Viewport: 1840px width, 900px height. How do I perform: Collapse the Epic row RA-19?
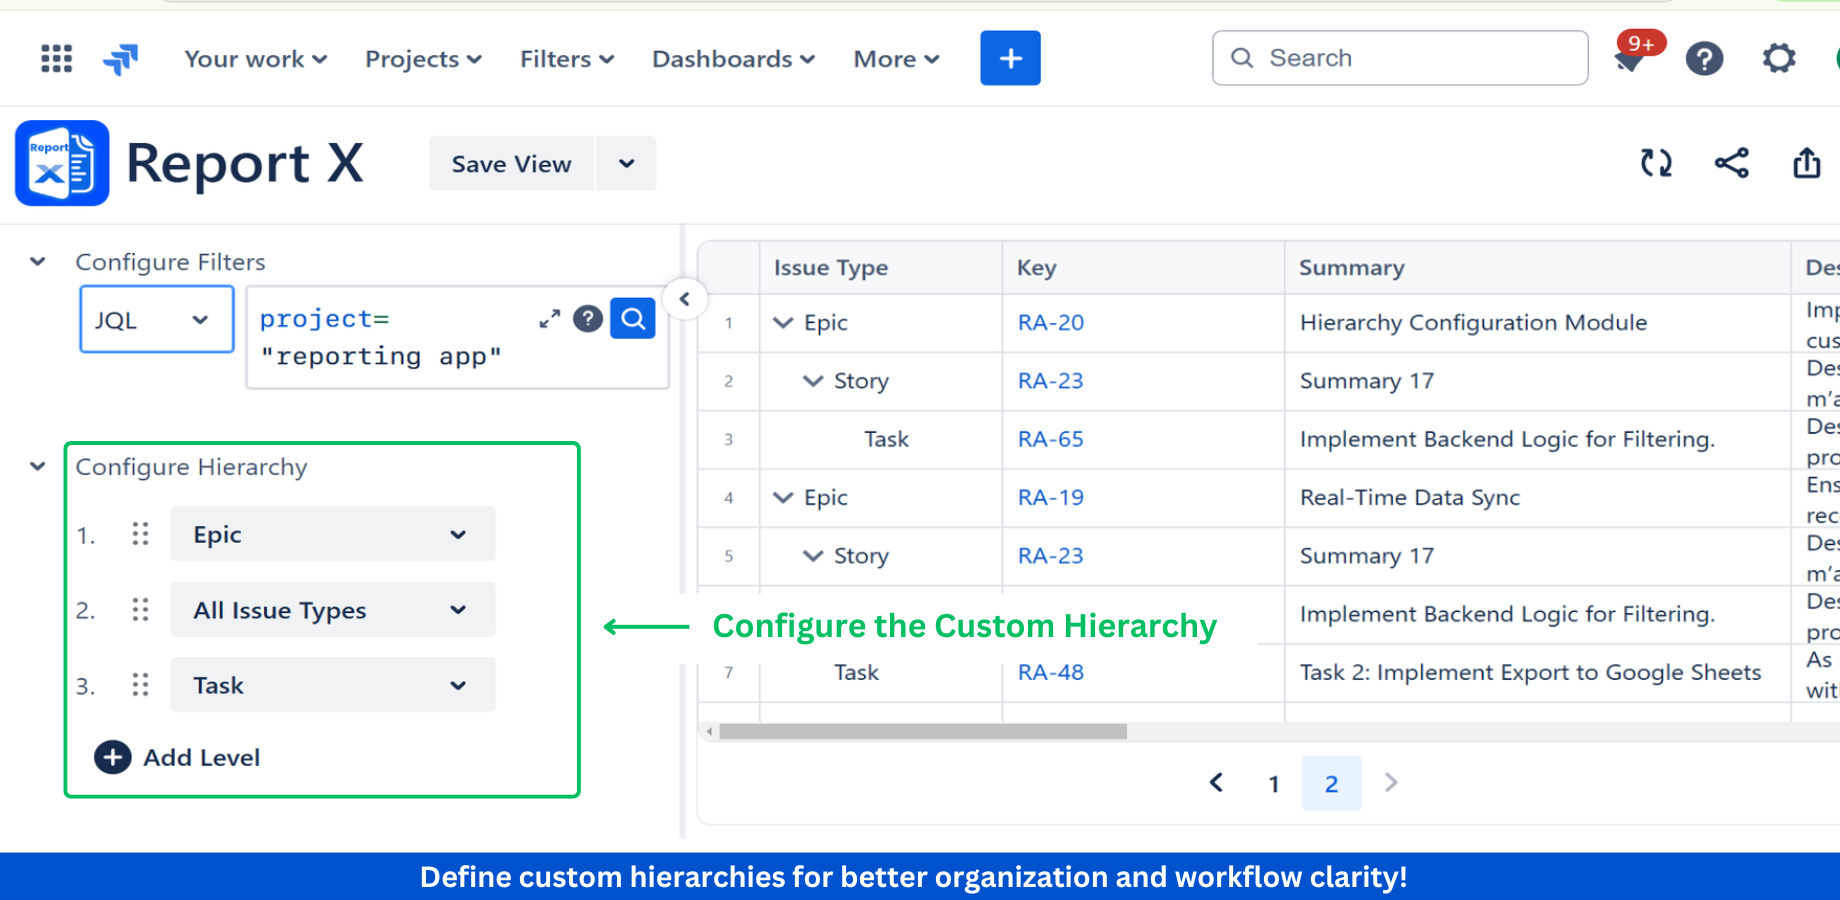784,498
